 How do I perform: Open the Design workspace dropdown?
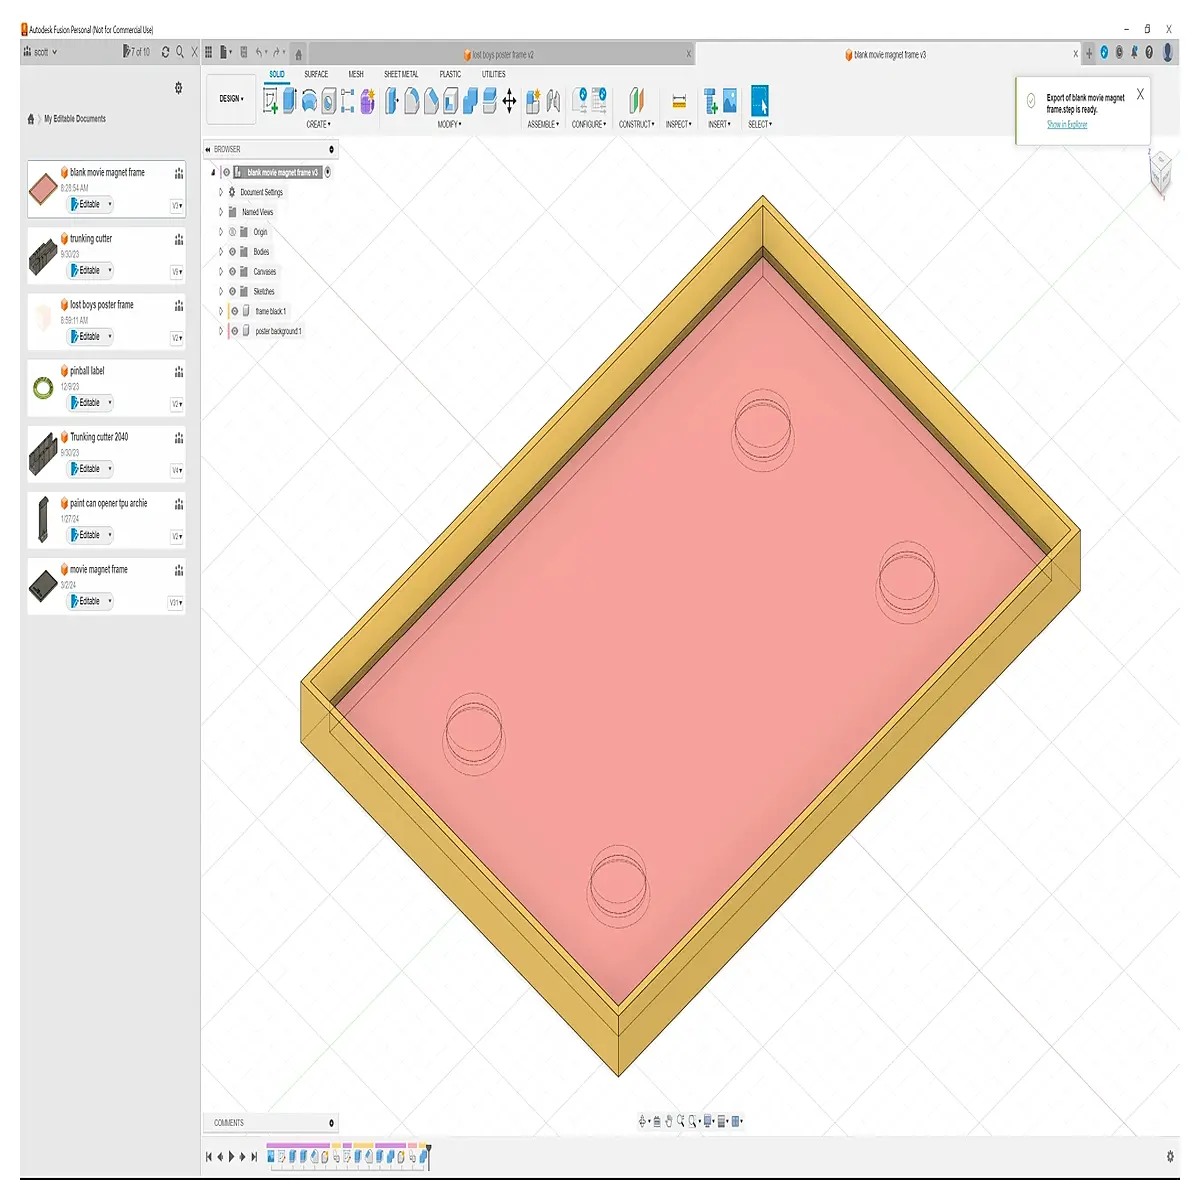point(231,99)
